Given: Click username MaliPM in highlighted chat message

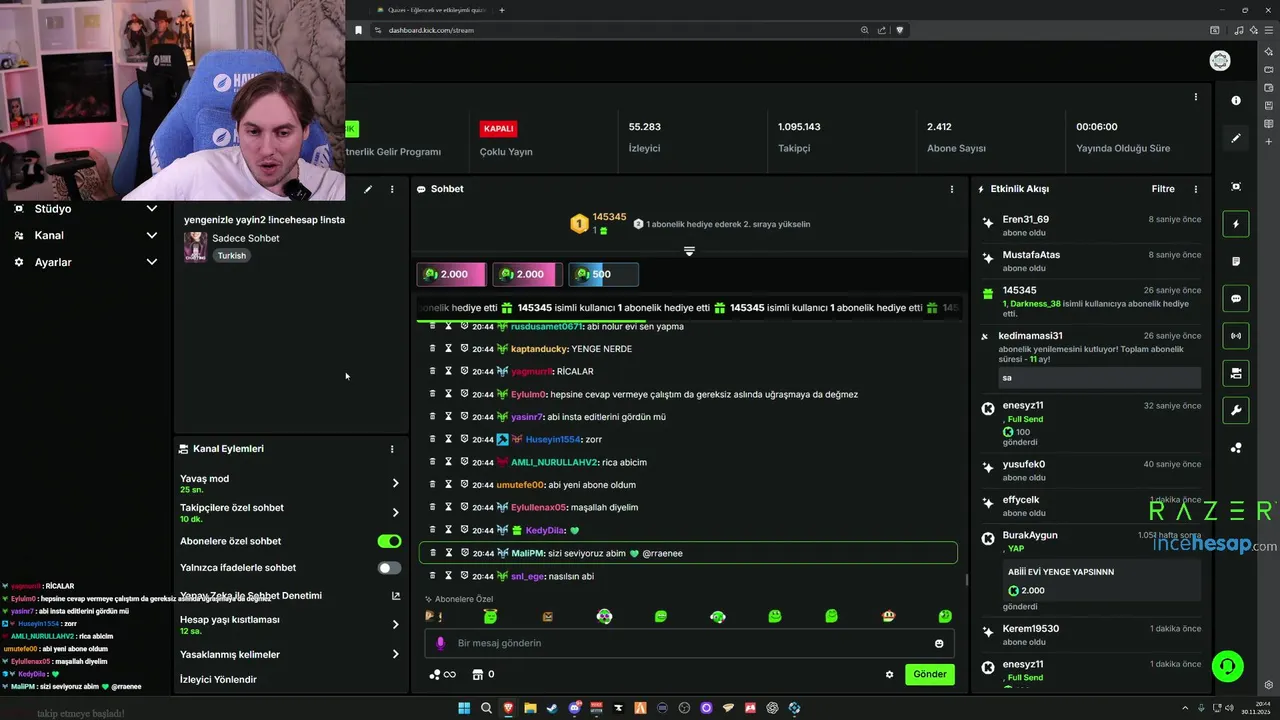Looking at the screenshot, I should pos(526,553).
